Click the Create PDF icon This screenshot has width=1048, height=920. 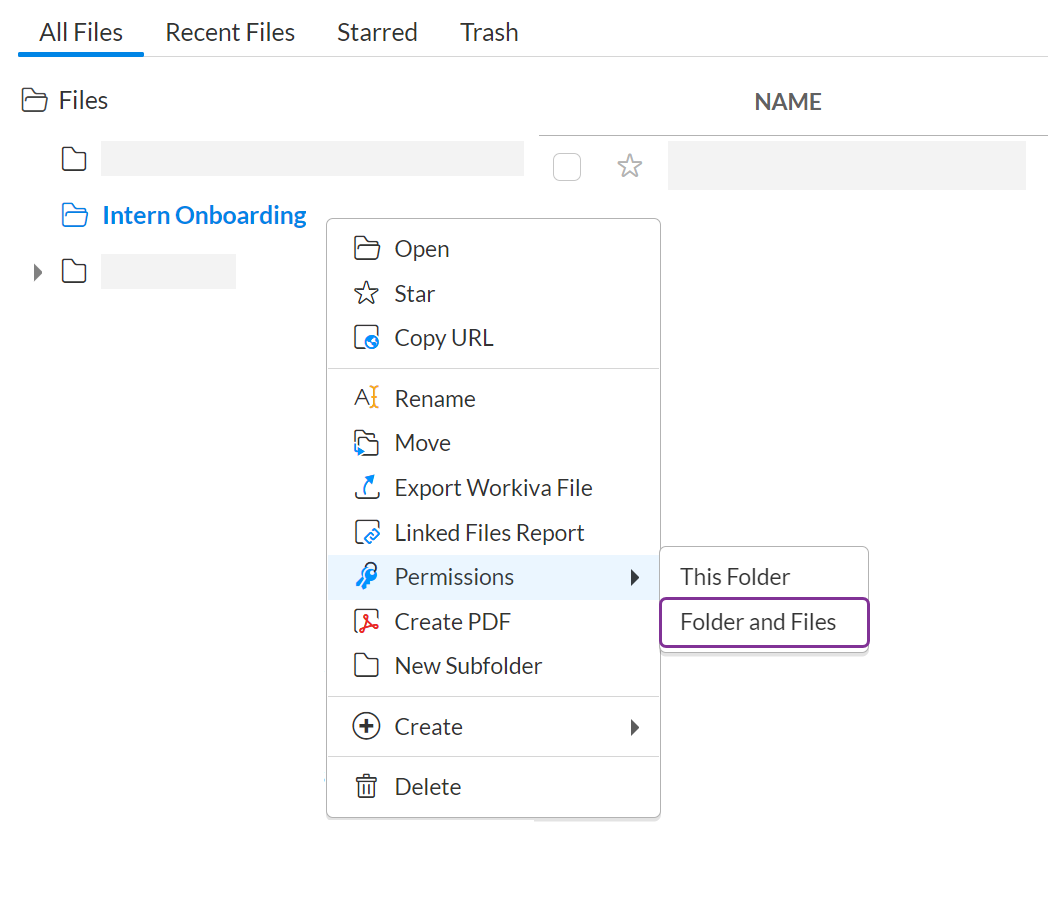coord(367,622)
